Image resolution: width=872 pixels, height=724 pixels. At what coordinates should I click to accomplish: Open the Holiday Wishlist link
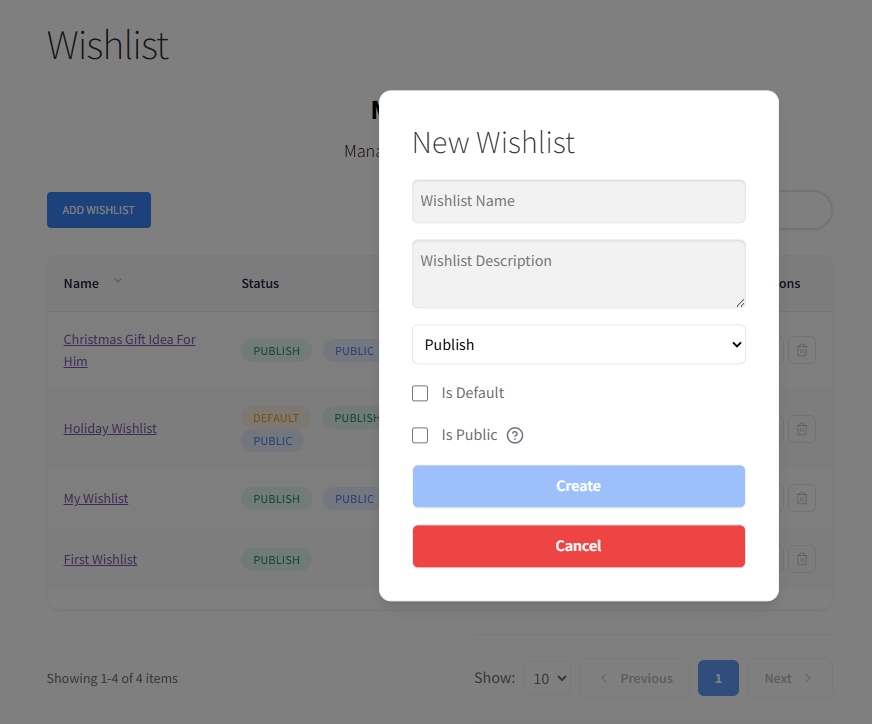pyautogui.click(x=110, y=428)
